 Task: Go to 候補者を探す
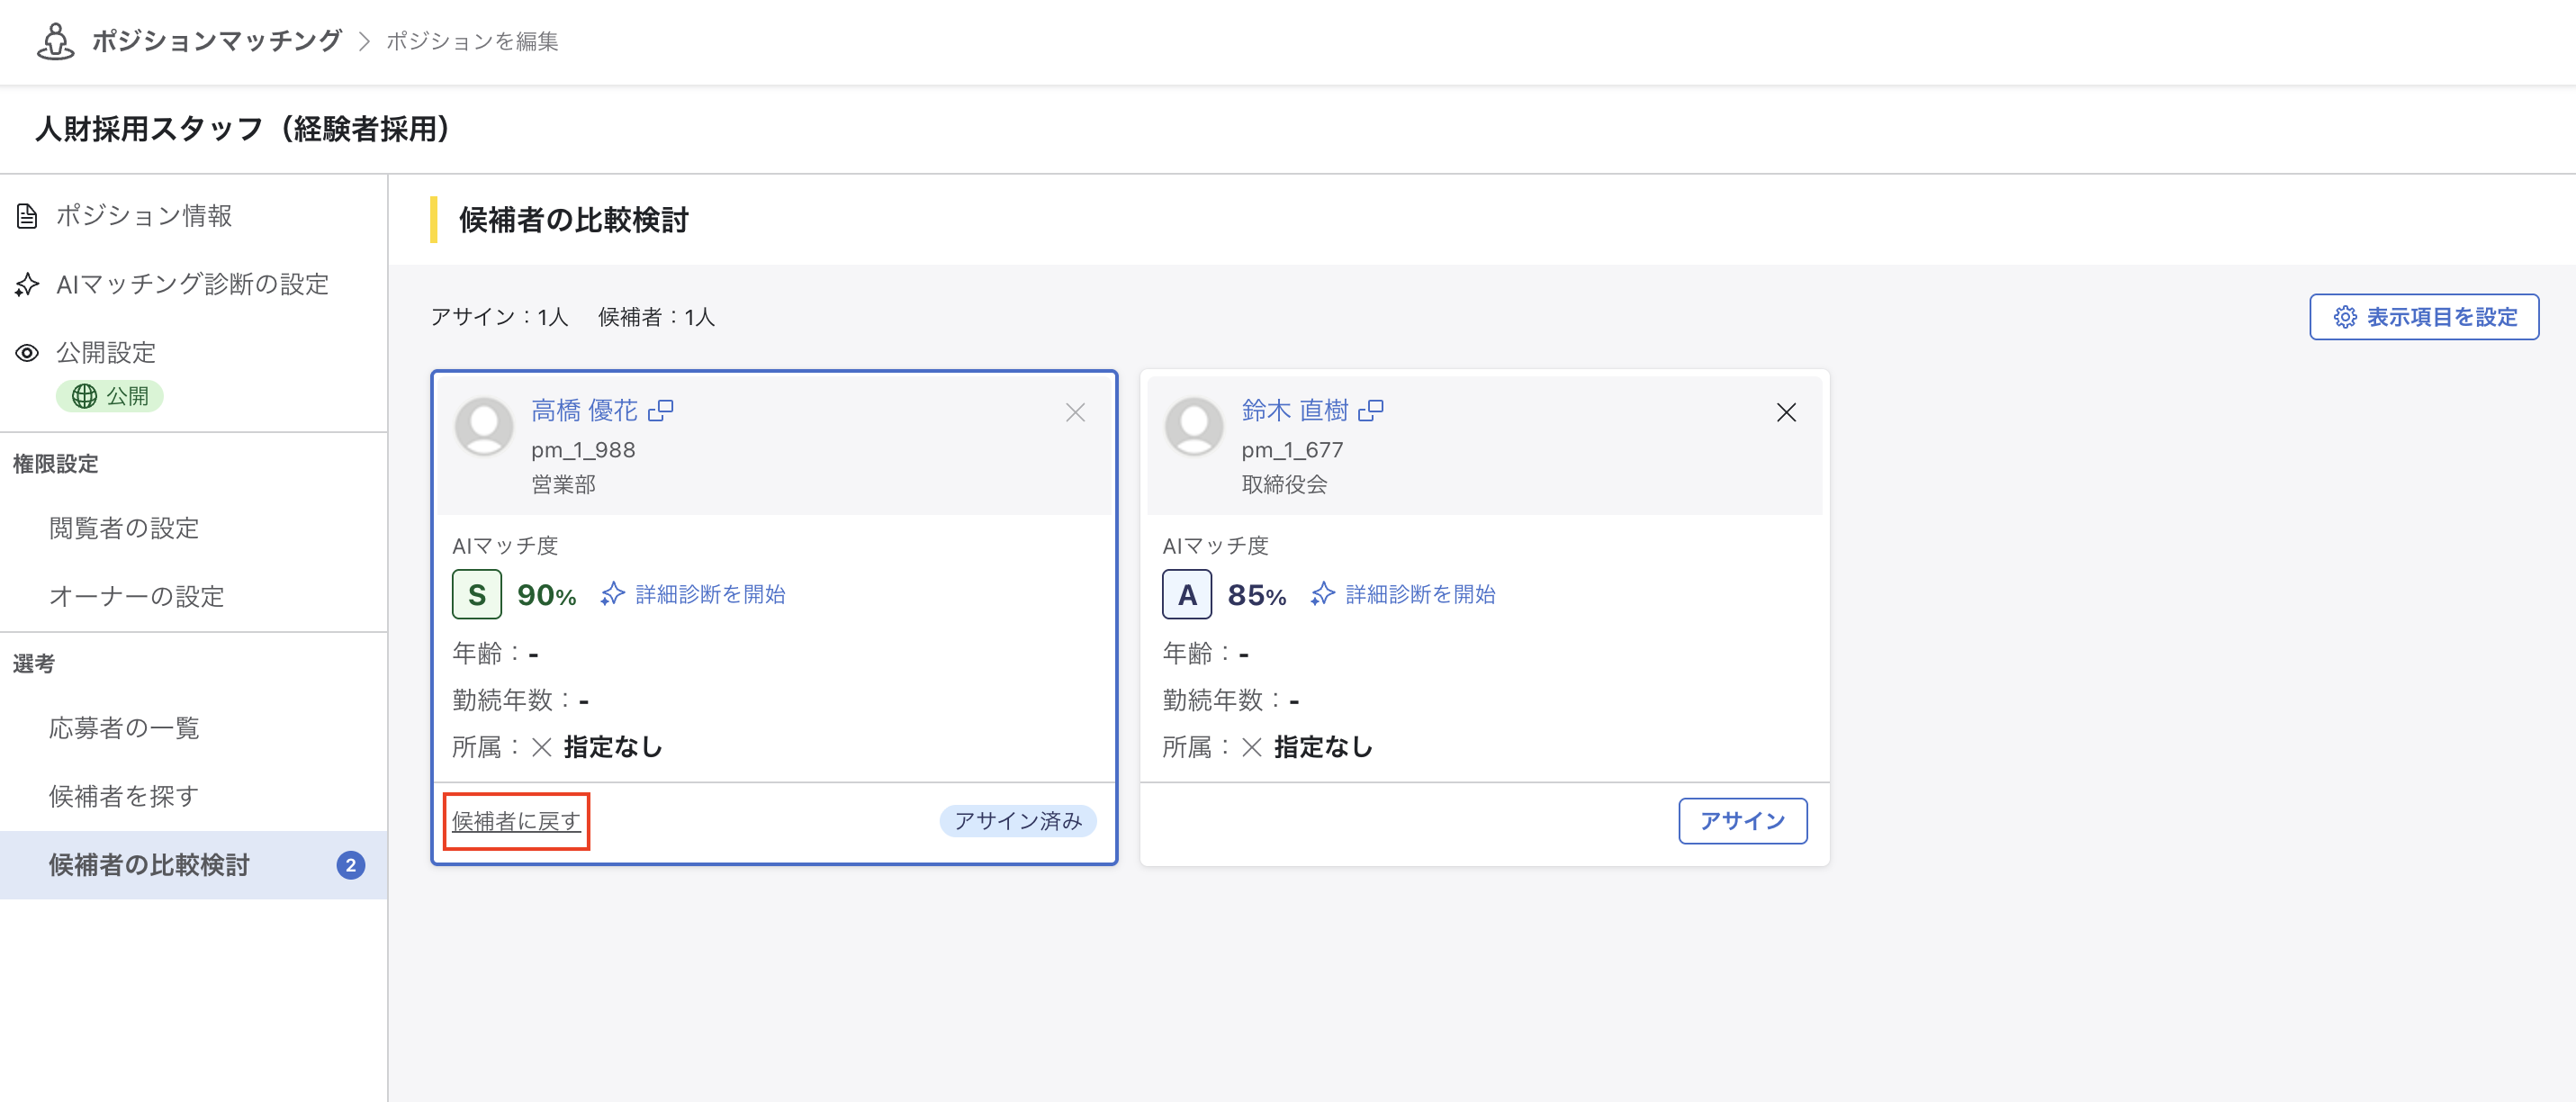click(x=124, y=796)
